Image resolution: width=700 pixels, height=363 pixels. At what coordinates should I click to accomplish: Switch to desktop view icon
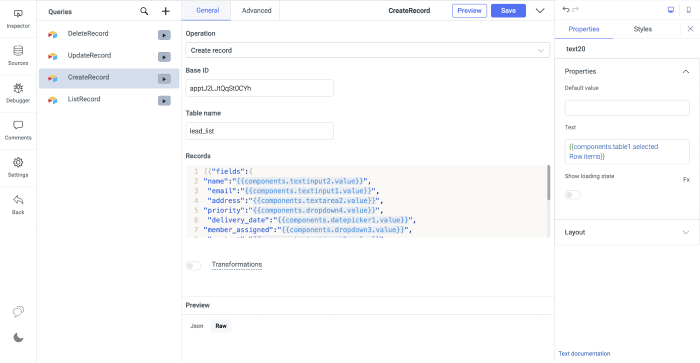(x=671, y=10)
